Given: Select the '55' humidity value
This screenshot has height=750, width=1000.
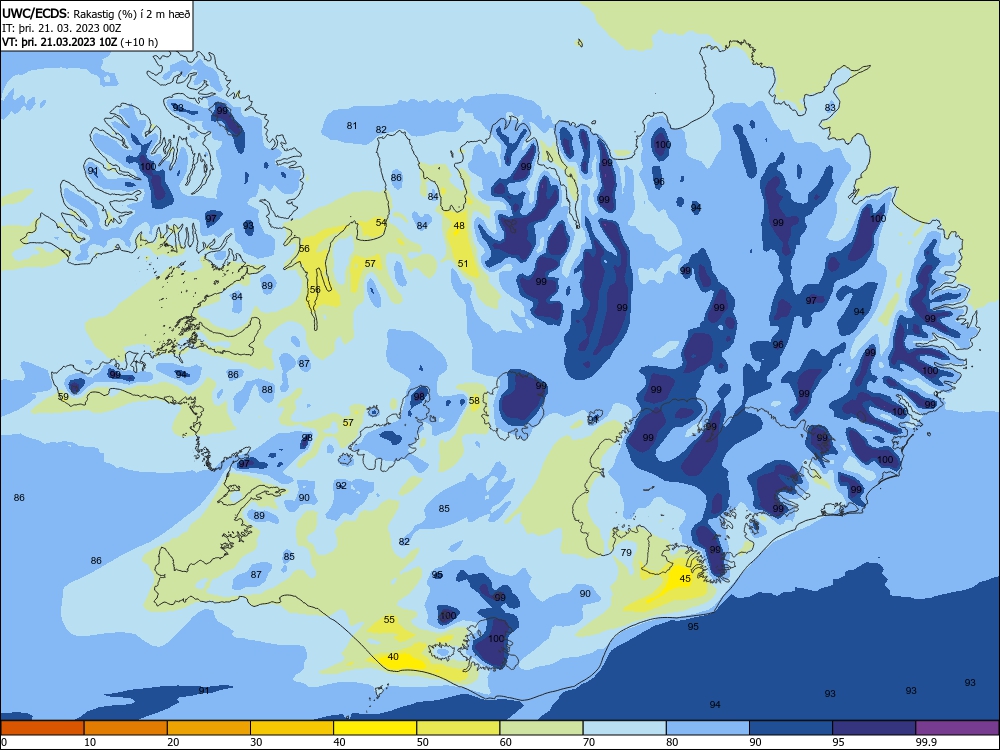Looking at the screenshot, I should 389,620.
